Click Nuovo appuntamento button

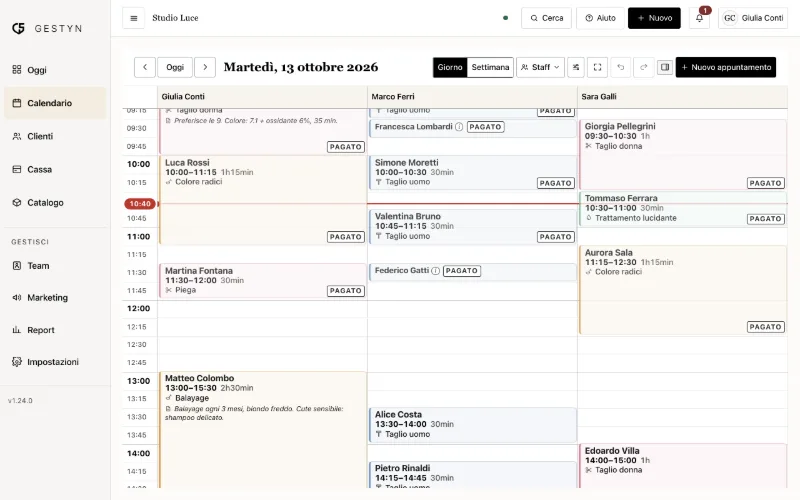(x=726, y=67)
